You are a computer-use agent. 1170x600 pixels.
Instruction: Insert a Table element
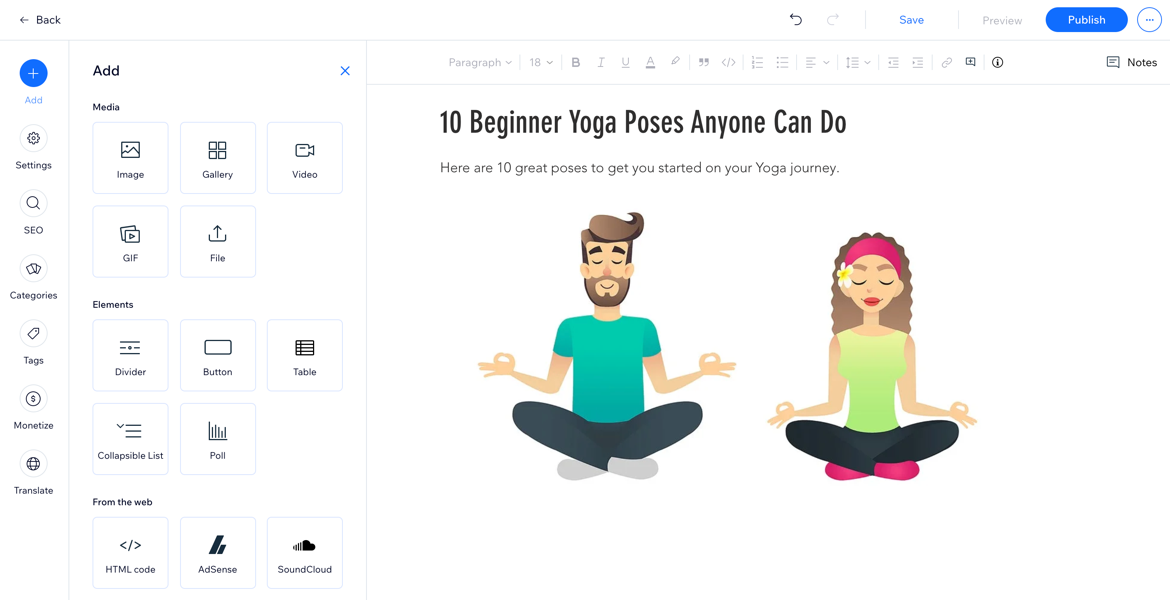point(304,355)
